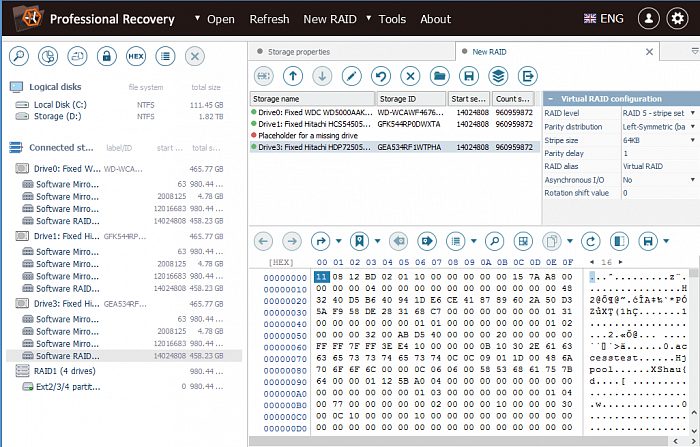Viewport: 700px width, 447px height.
Task: Open the HEX viewer icon
Action: coord(136,57)
